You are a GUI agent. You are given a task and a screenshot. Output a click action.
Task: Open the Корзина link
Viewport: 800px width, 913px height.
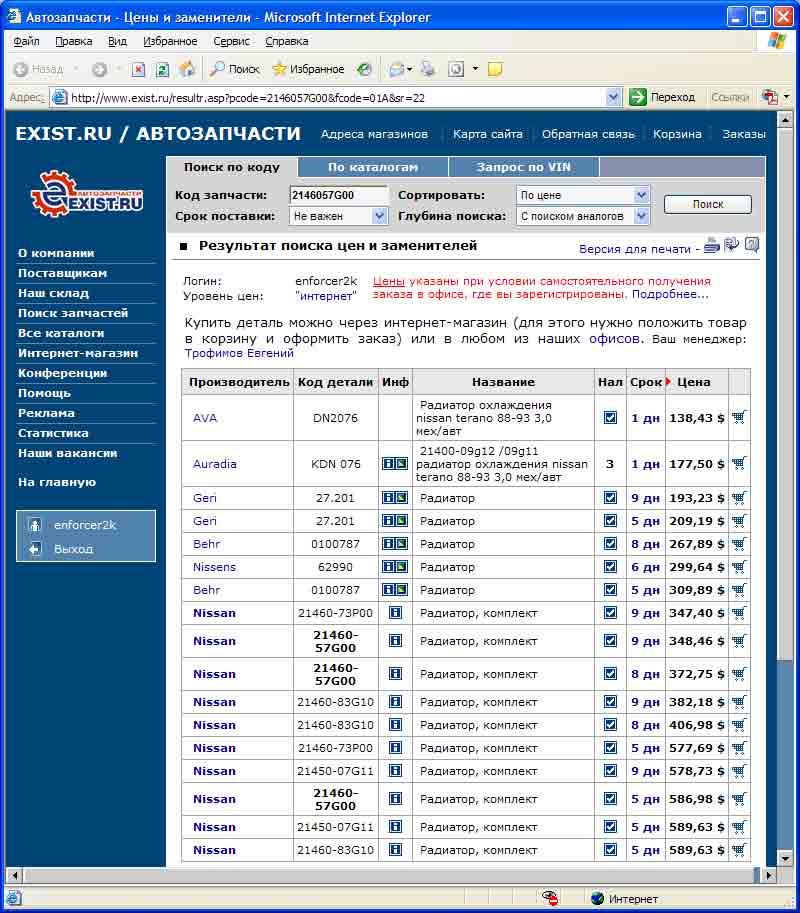tap(677, 134)
